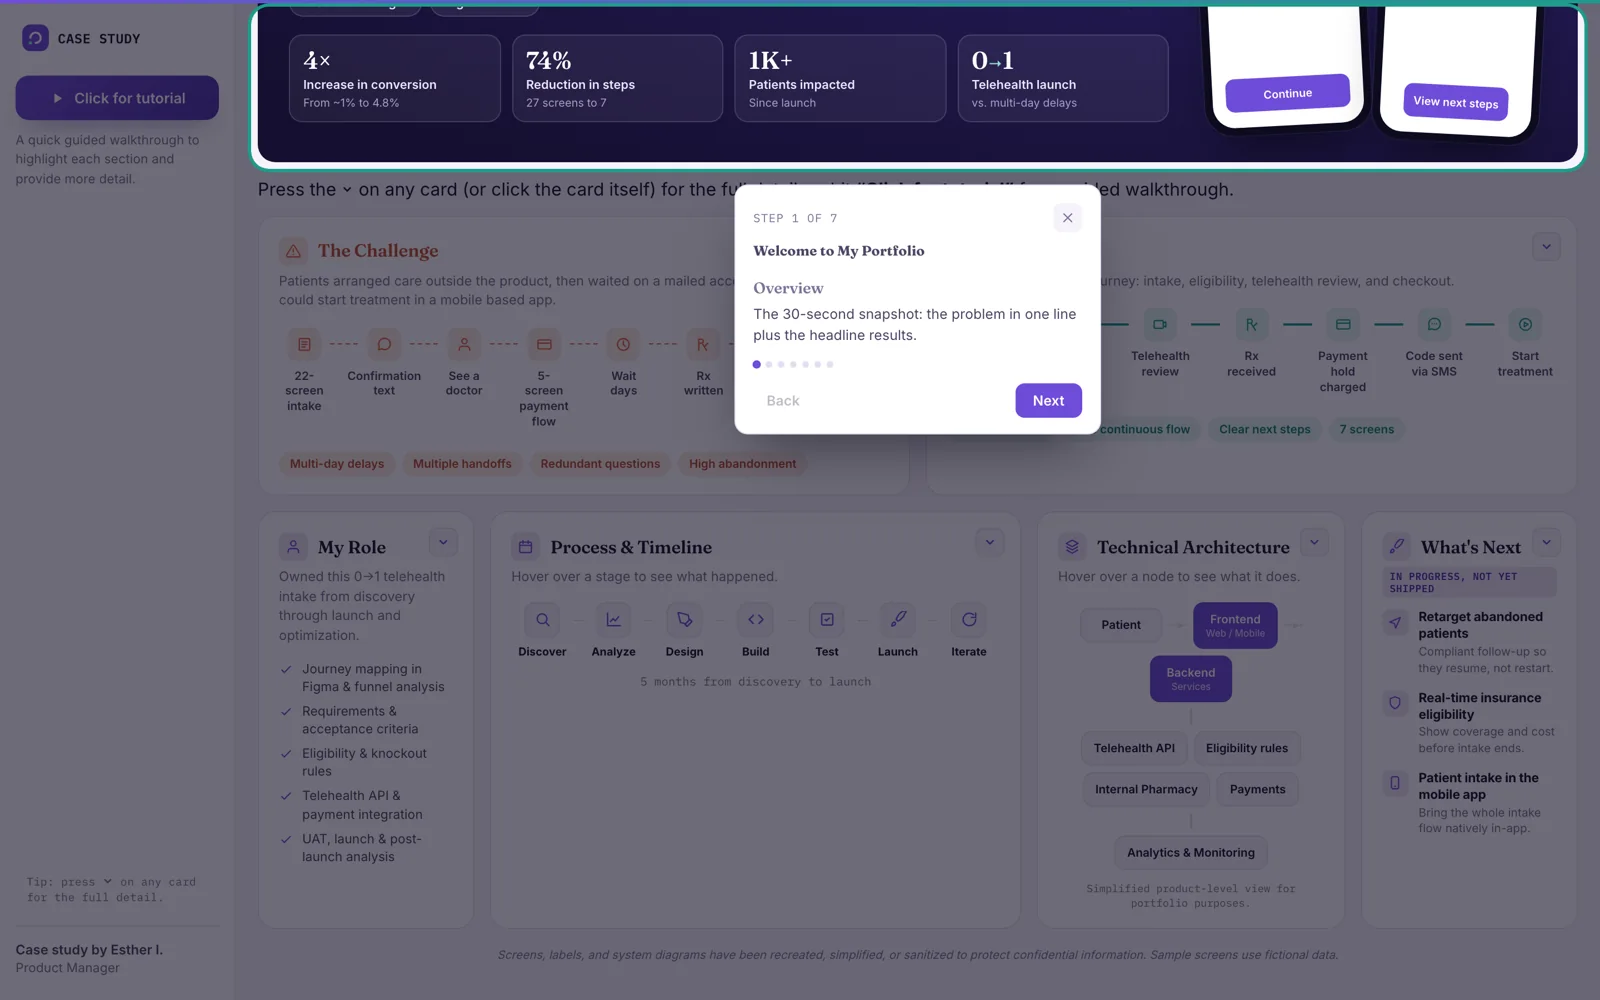
Task: Click the 5-screen payment flow card icon
Action: point(544,344)
